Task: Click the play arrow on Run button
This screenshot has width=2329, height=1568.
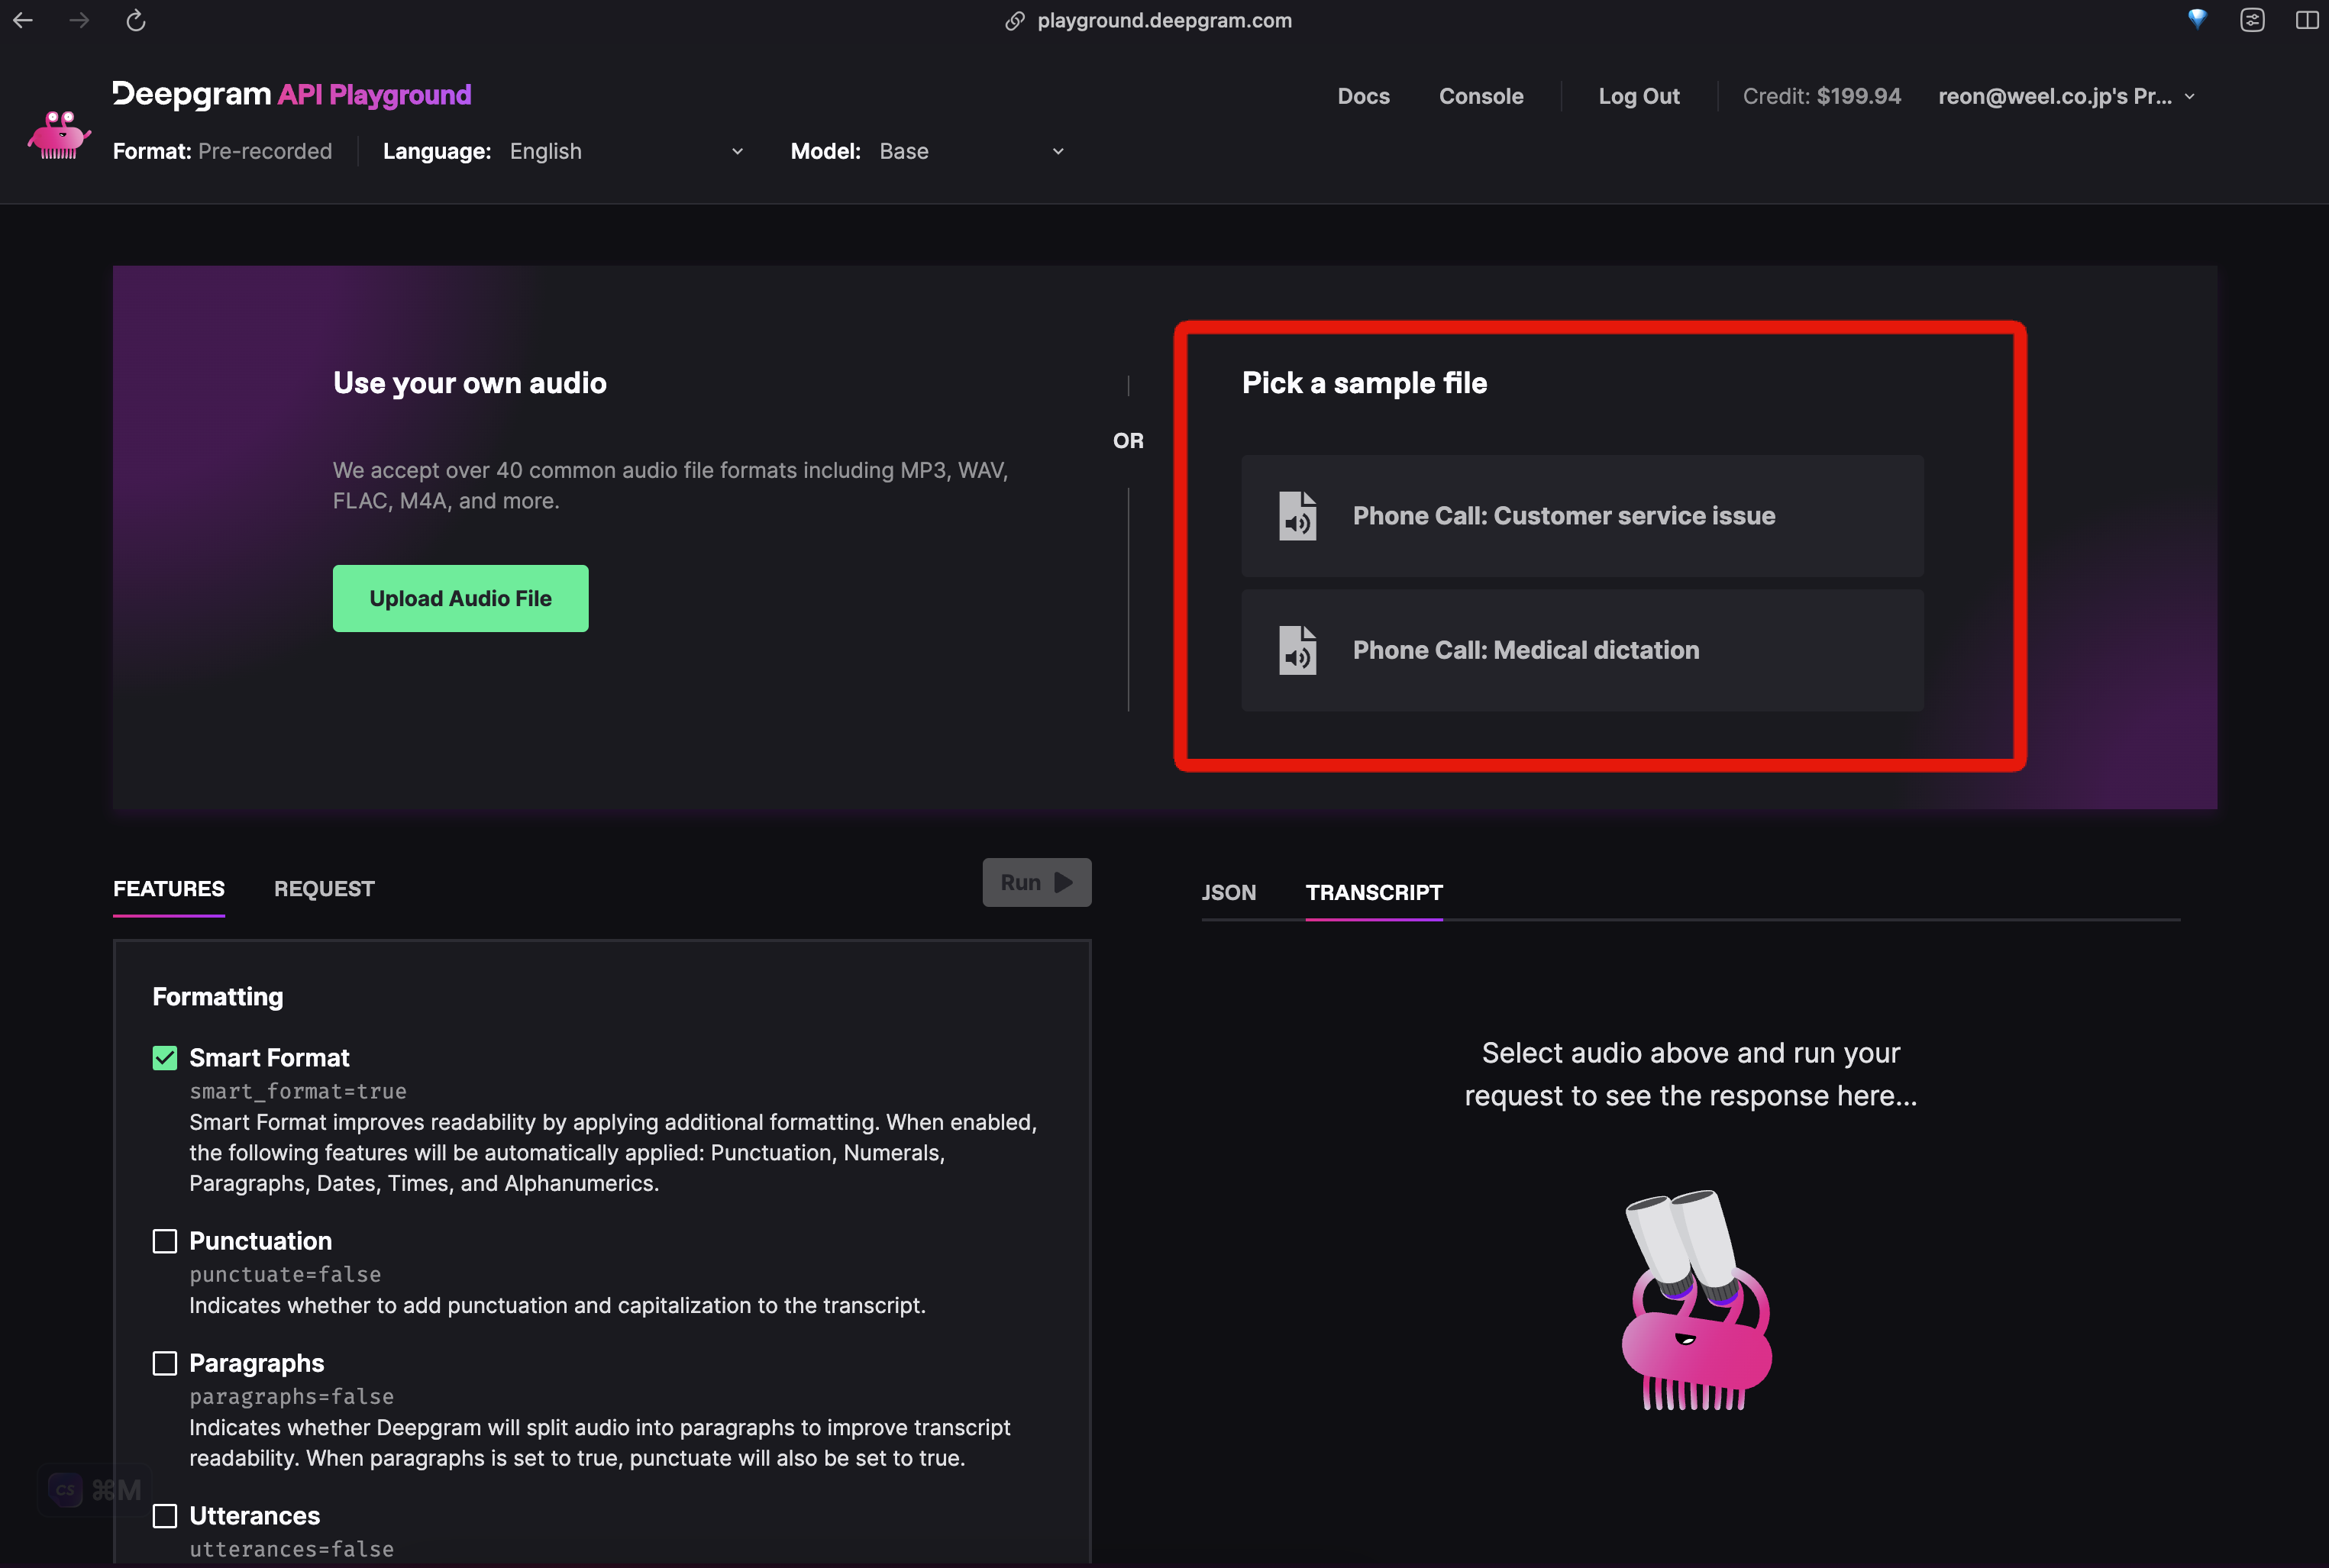Action: [1063, 882]
